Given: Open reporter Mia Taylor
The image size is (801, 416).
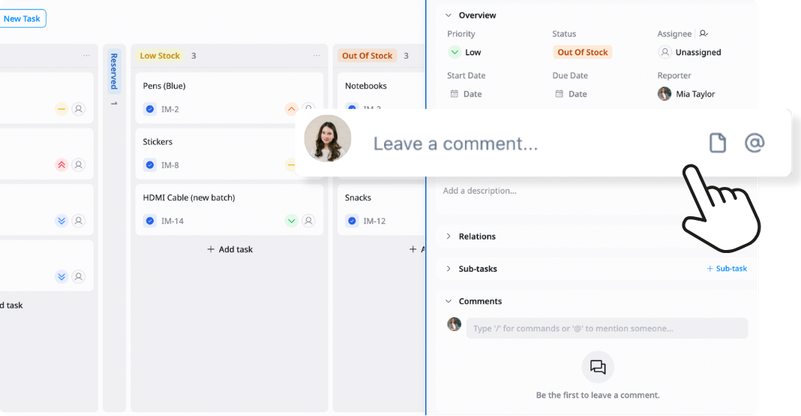Looking at the screenshot, I should click(x=687, y=94).
